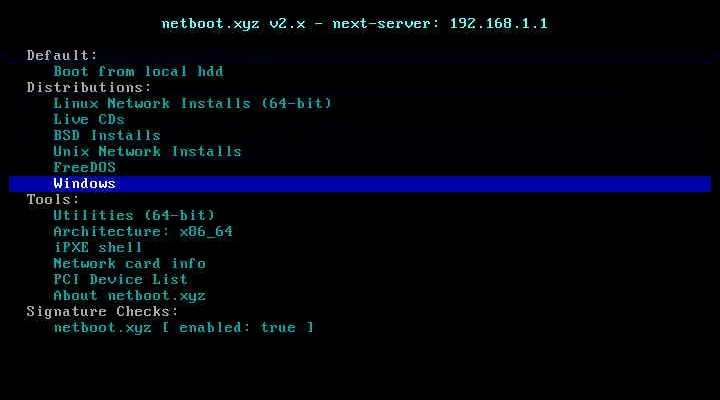
Task: Open Linux Network Installs (64-bit)
Action: [x=192, y=104]
